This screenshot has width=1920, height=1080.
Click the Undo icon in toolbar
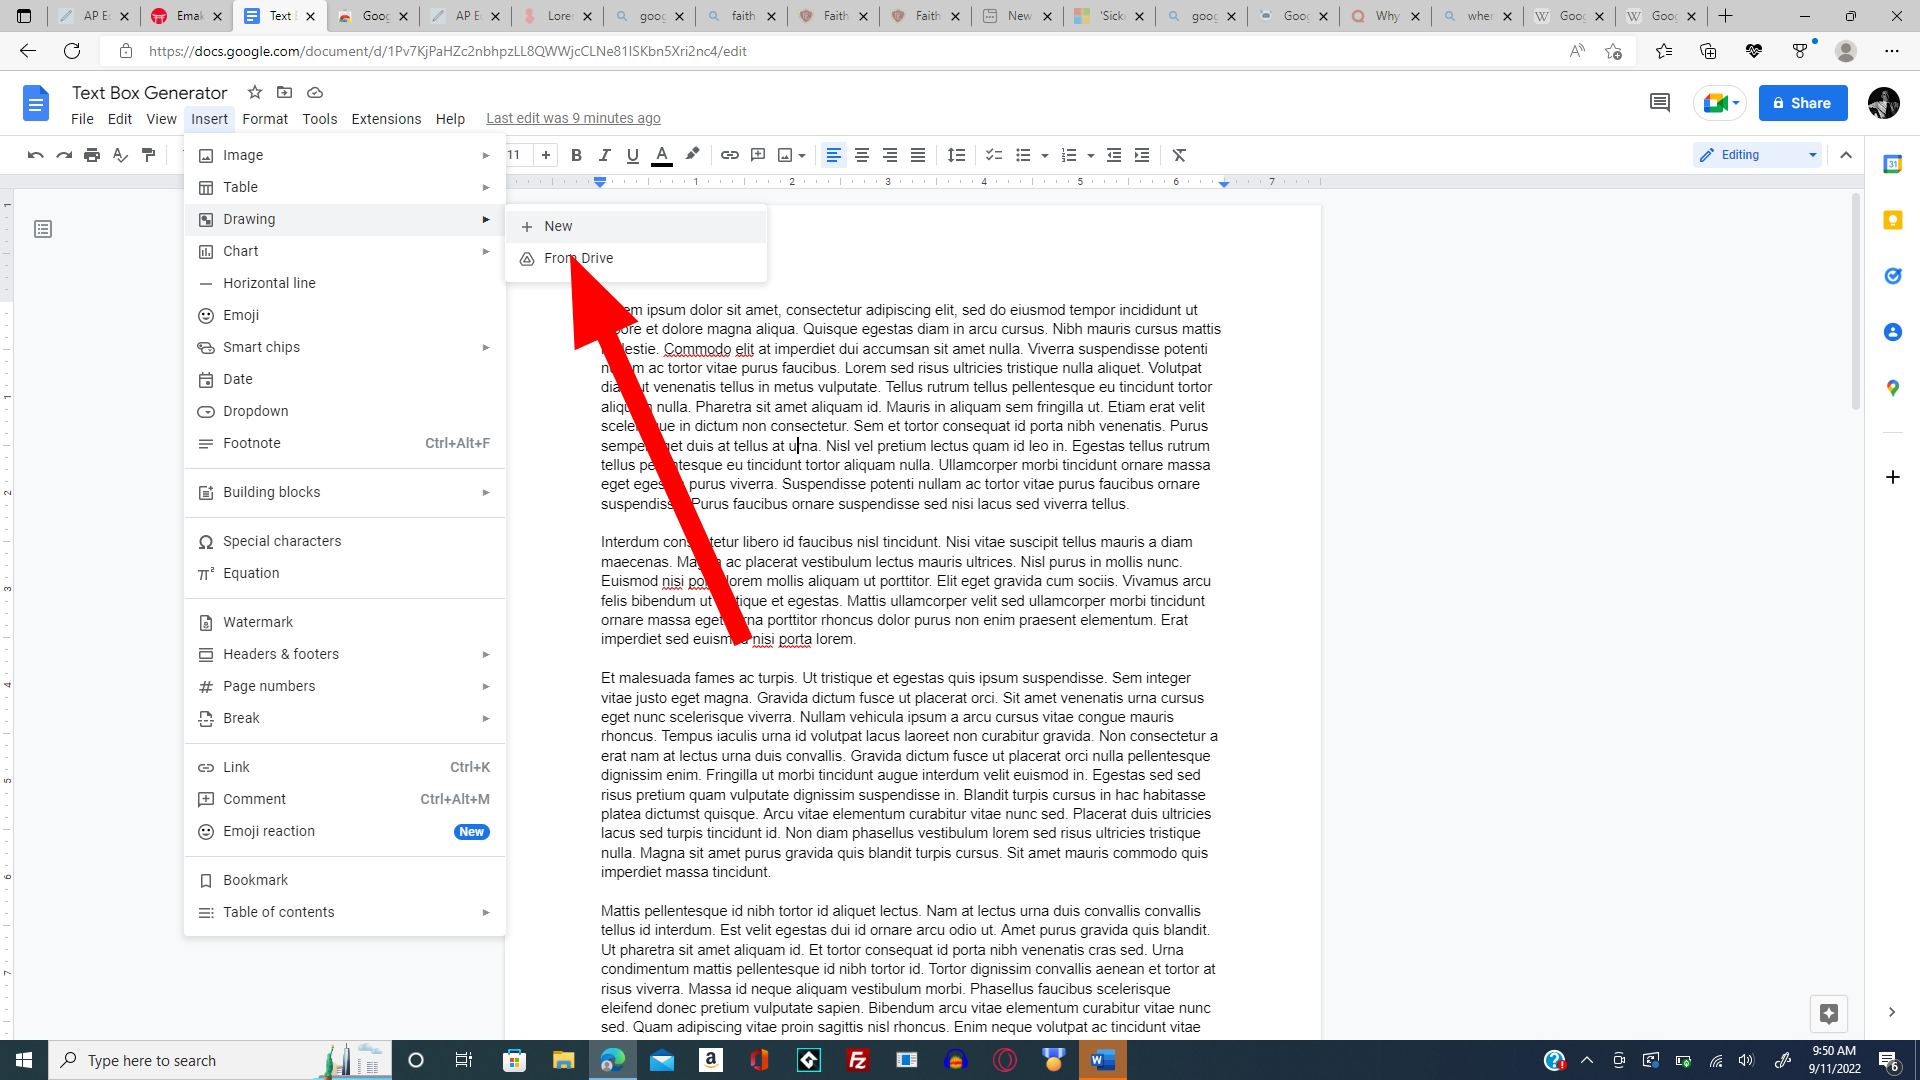pyautogui.click(x=36, y=154)
